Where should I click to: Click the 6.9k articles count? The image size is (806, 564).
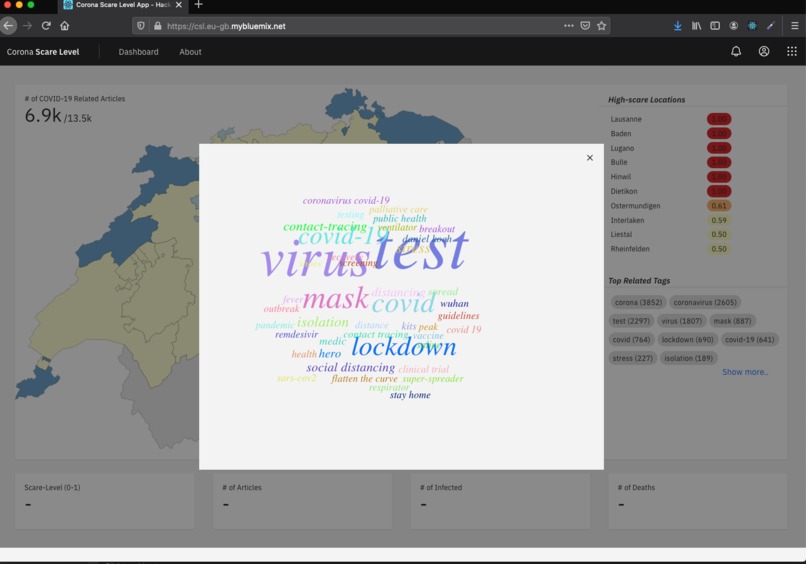tap(43, 116)
